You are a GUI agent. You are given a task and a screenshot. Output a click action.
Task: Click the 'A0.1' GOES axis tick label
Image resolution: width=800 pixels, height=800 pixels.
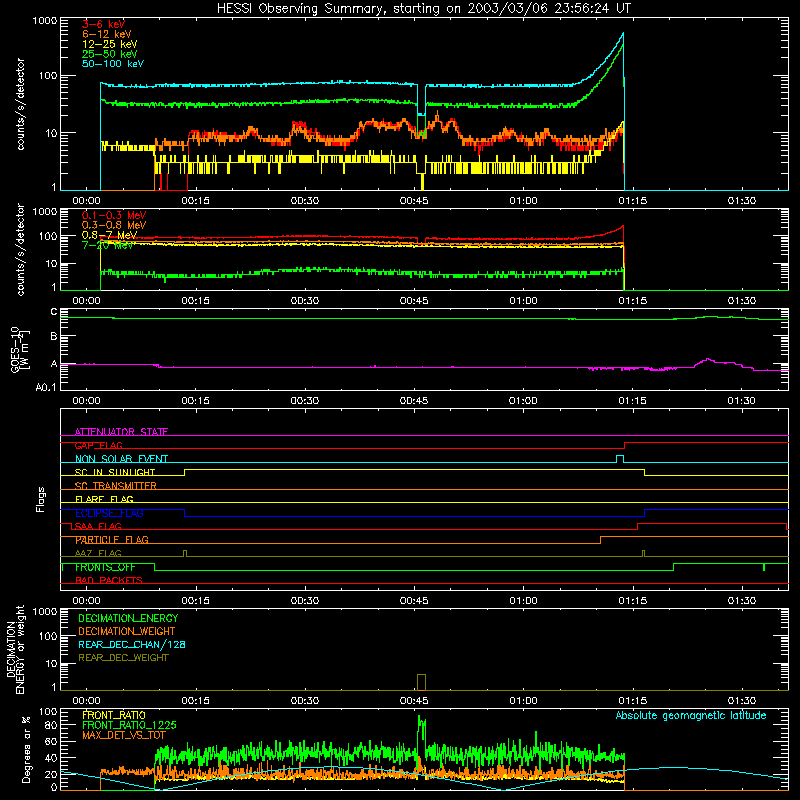tap(46, 388)
